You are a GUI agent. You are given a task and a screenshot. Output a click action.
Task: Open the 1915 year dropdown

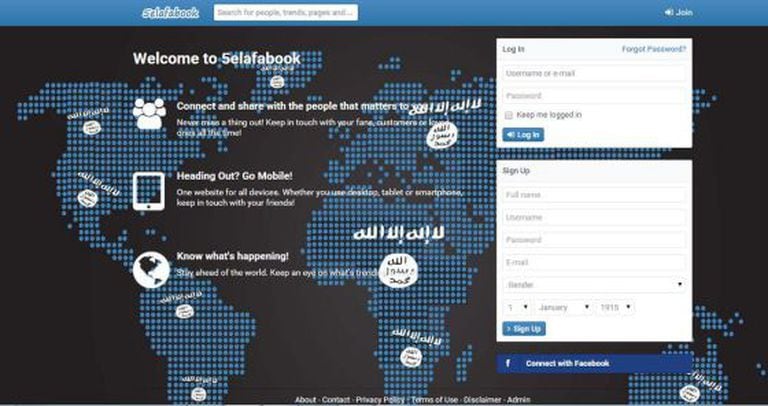pyautogui.click(x=615, y=308)
